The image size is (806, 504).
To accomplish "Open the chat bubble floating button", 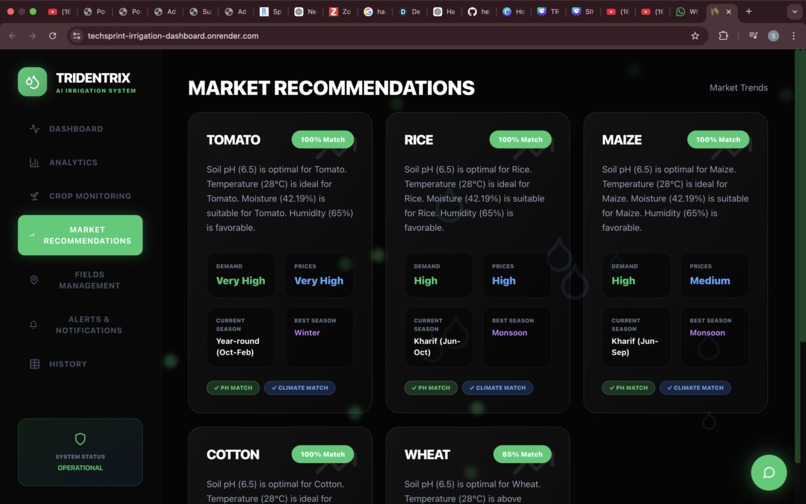I will [768, 472].
